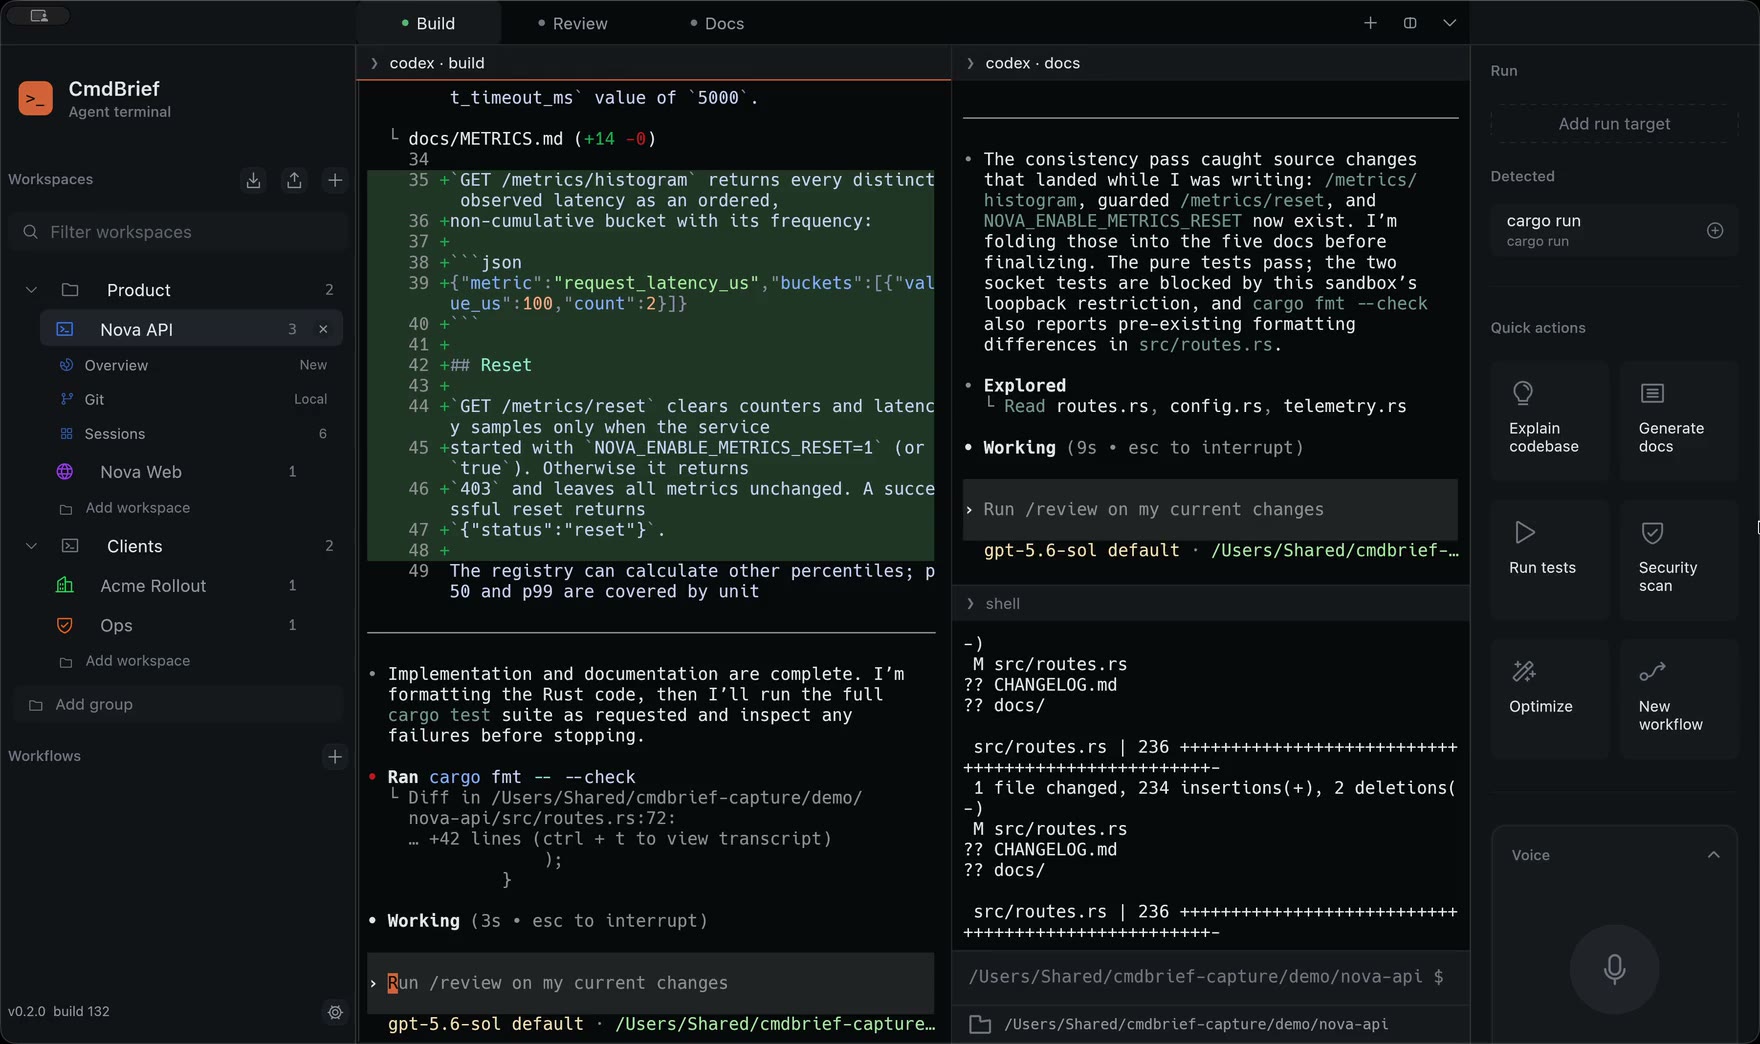Click the Optimize magic wand action
The image size is (1760, 1044).
[1549, 698]
